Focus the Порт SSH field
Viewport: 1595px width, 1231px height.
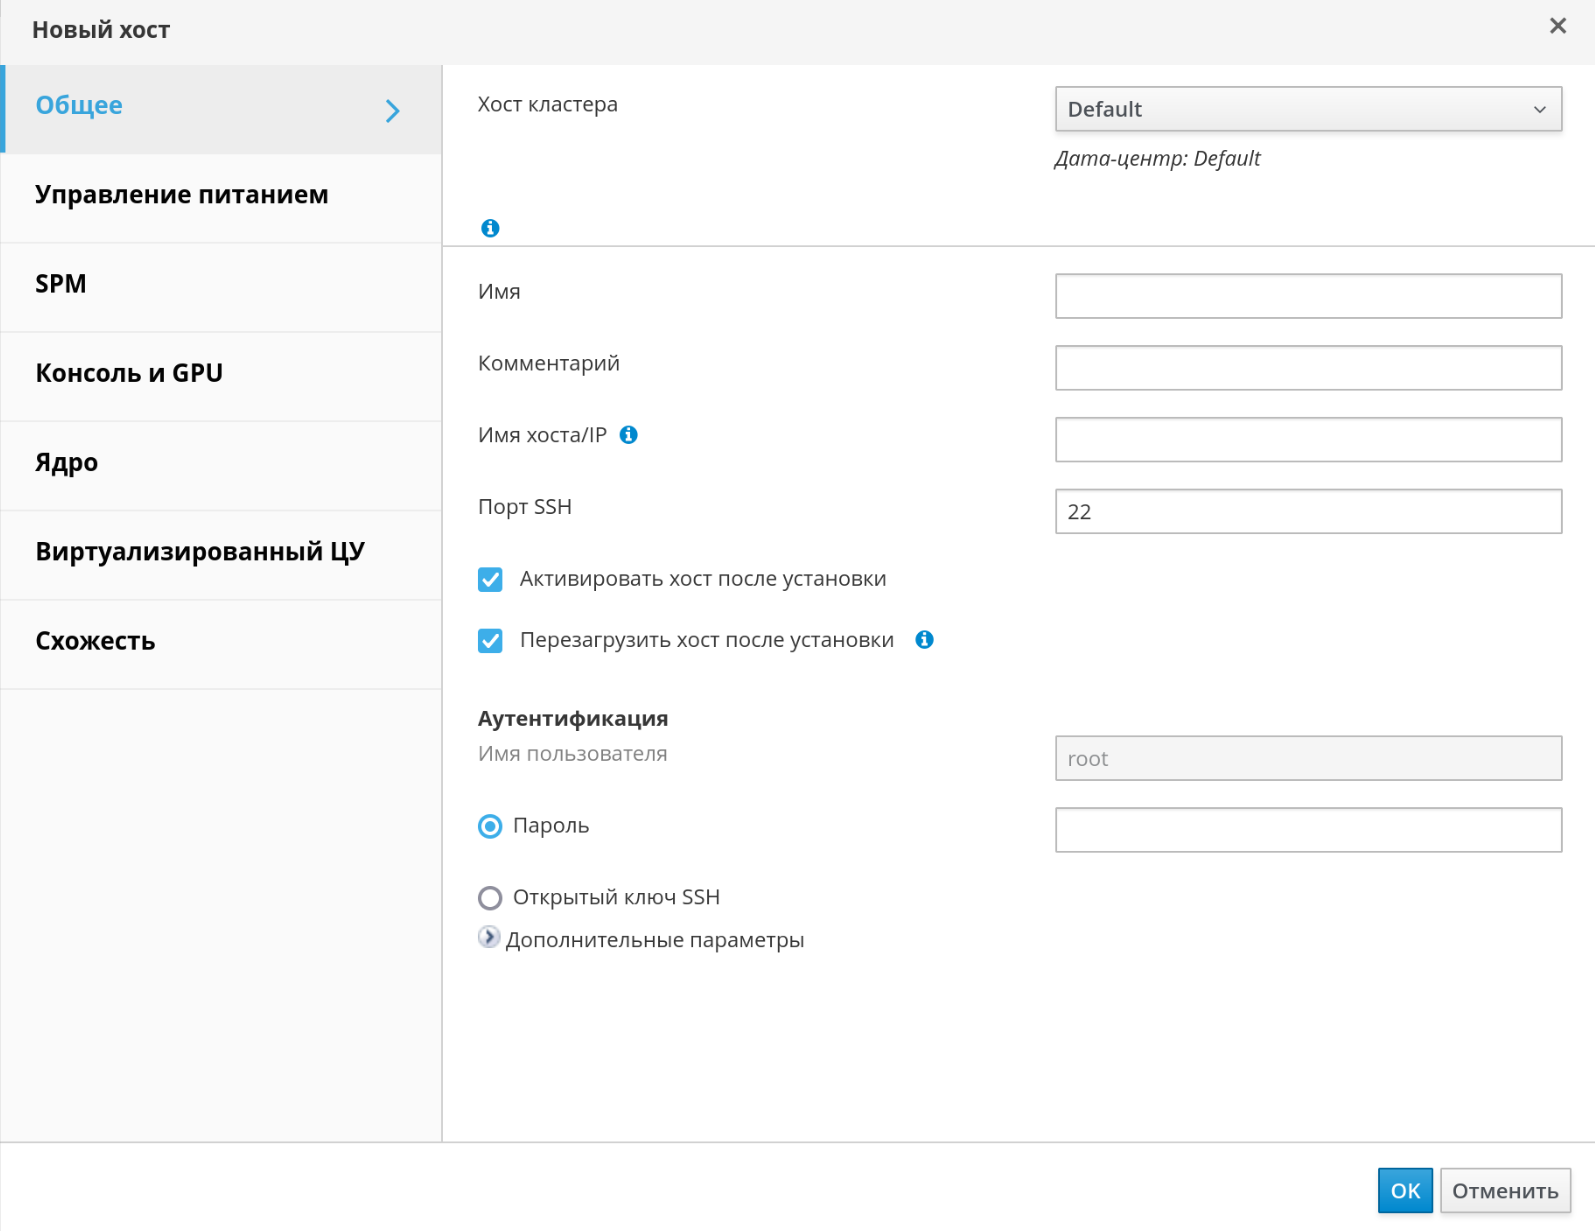click(x=1307, y=511)
